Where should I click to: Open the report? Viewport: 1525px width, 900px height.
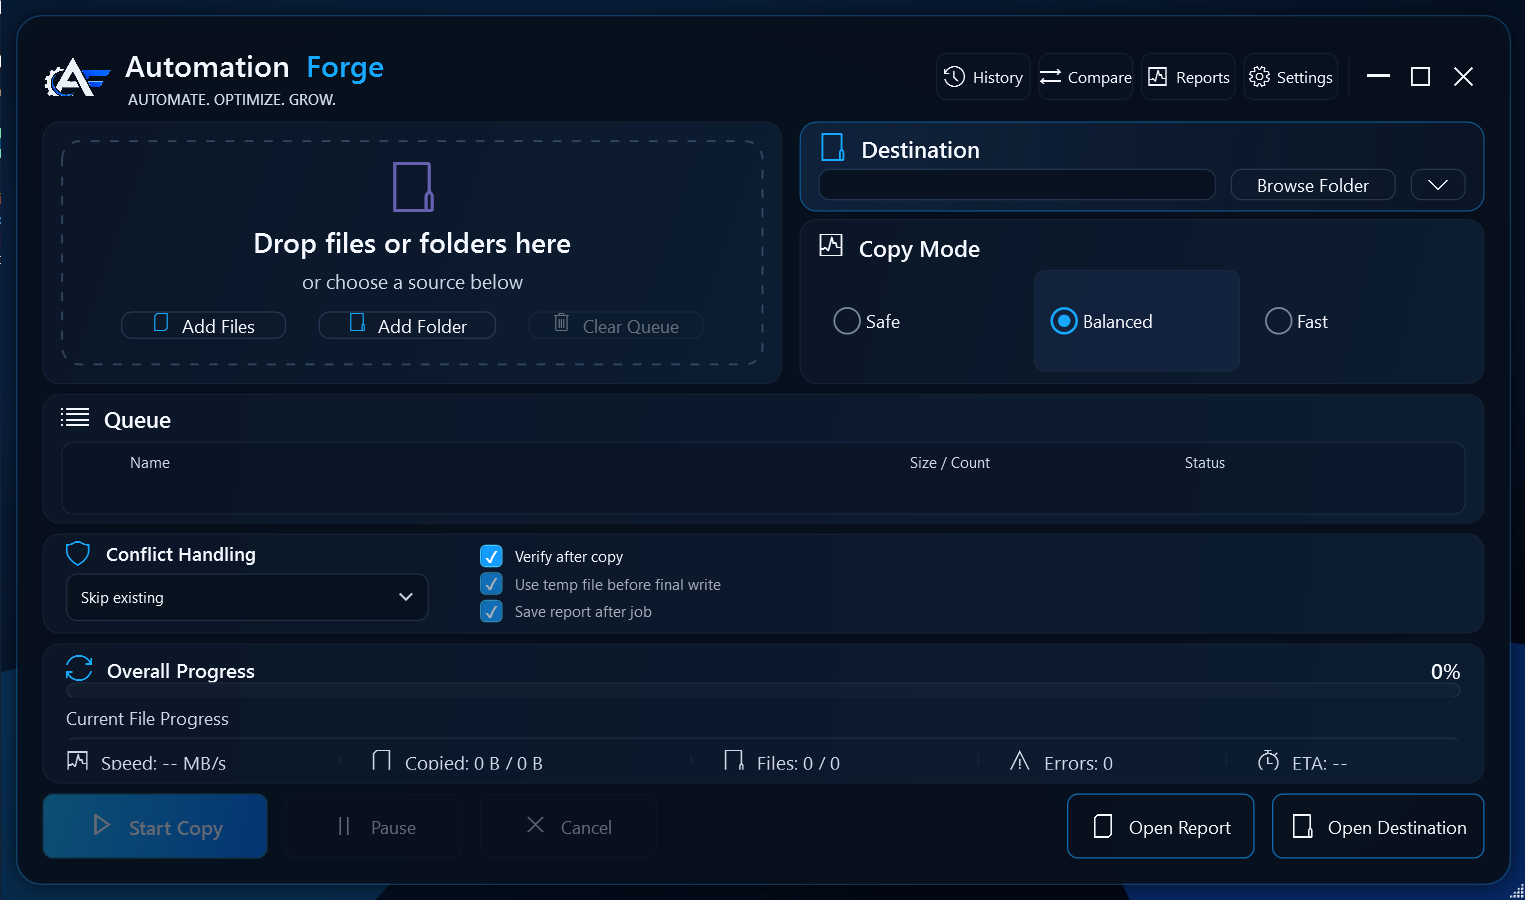[x=1161, y=826]
